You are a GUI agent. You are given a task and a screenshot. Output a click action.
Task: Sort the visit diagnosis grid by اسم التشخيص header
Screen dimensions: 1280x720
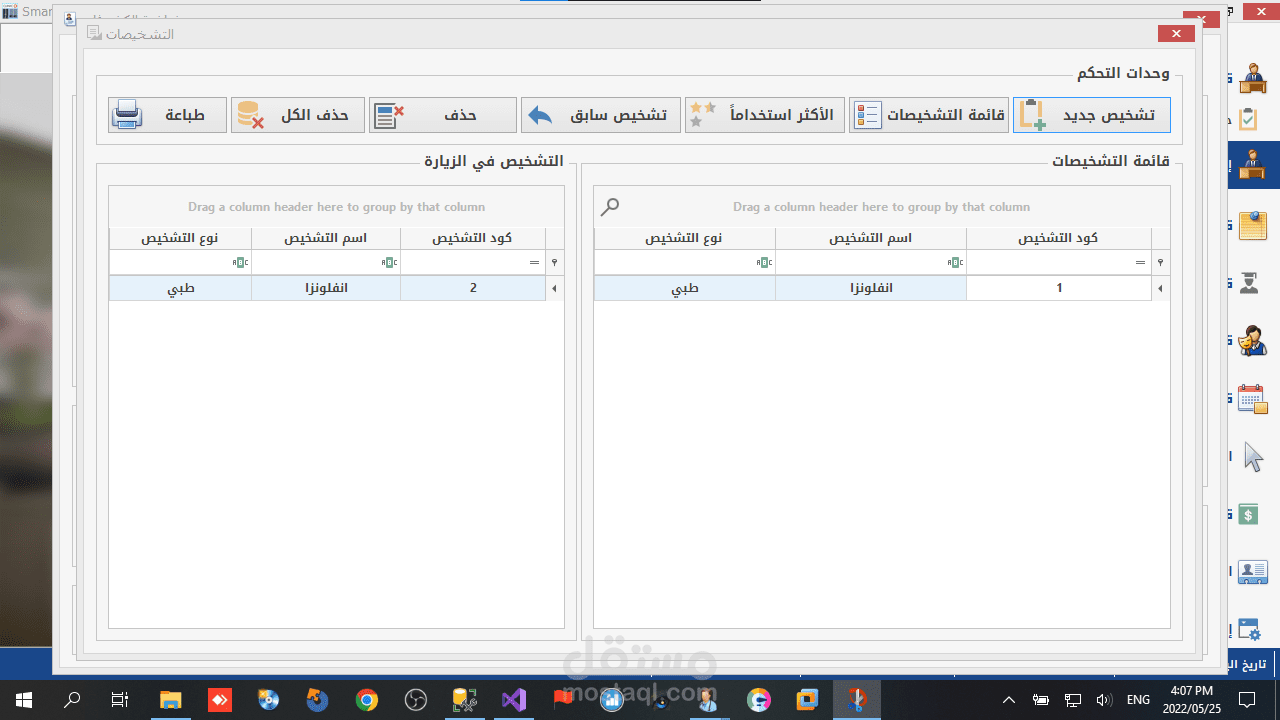[326, 238]
